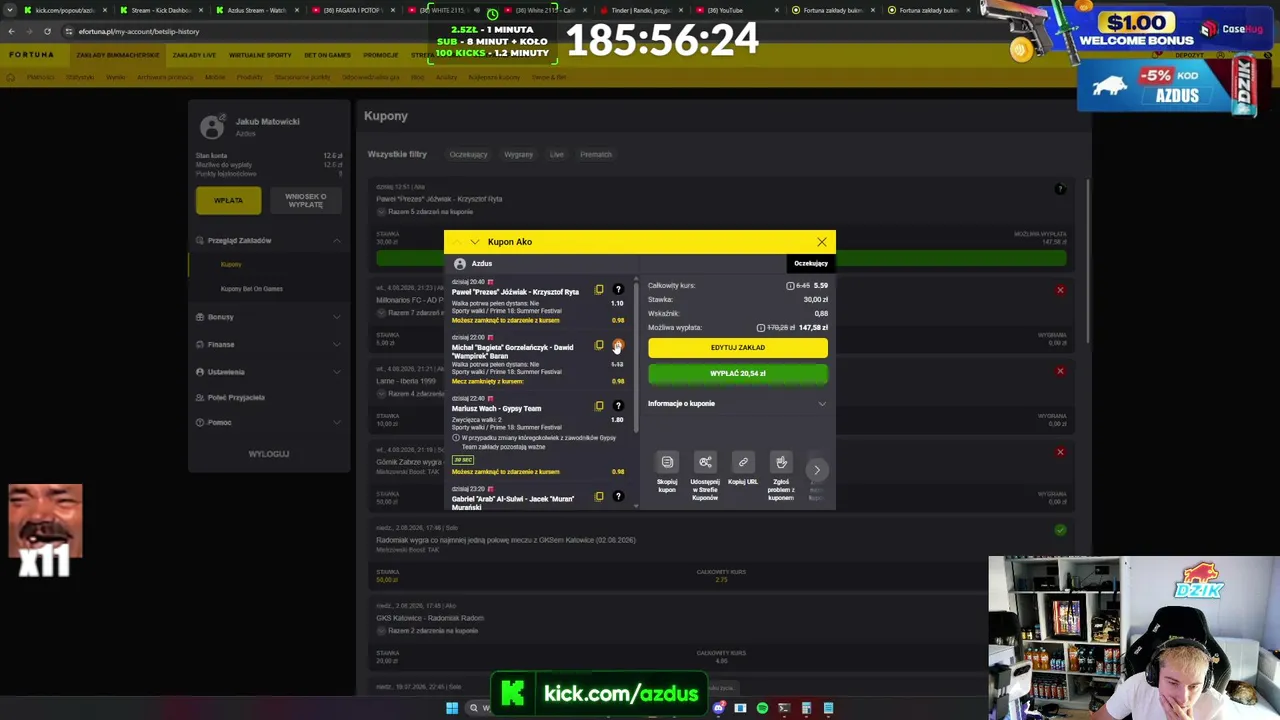
Task: Expand the Finanse sidebar section
Action: pos(269,345)
